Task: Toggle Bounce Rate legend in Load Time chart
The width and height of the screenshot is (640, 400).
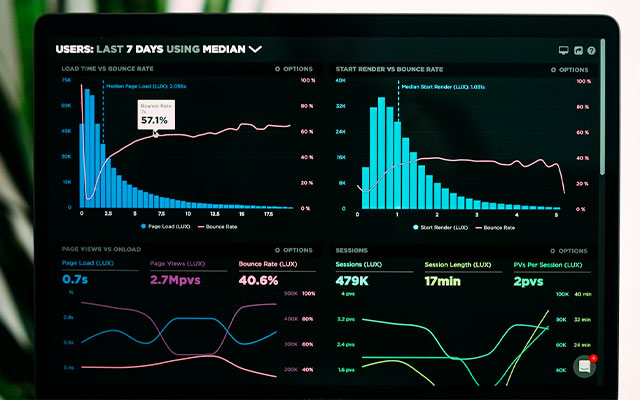Action: click(218, 227)
